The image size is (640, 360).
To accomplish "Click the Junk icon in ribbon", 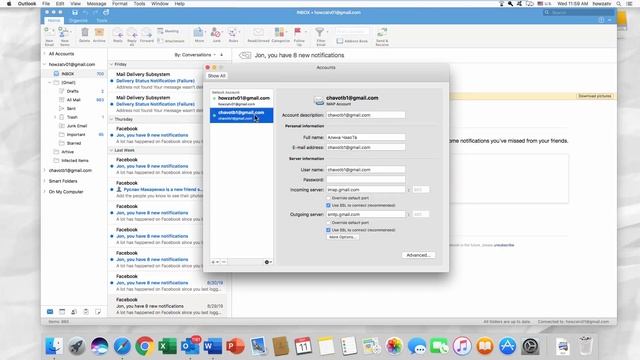I will click(216, 33).
